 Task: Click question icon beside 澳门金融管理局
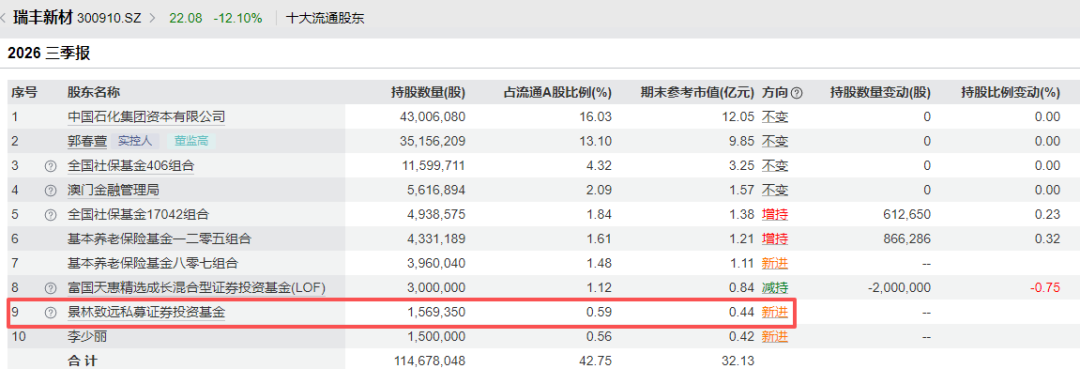(50, 190)
